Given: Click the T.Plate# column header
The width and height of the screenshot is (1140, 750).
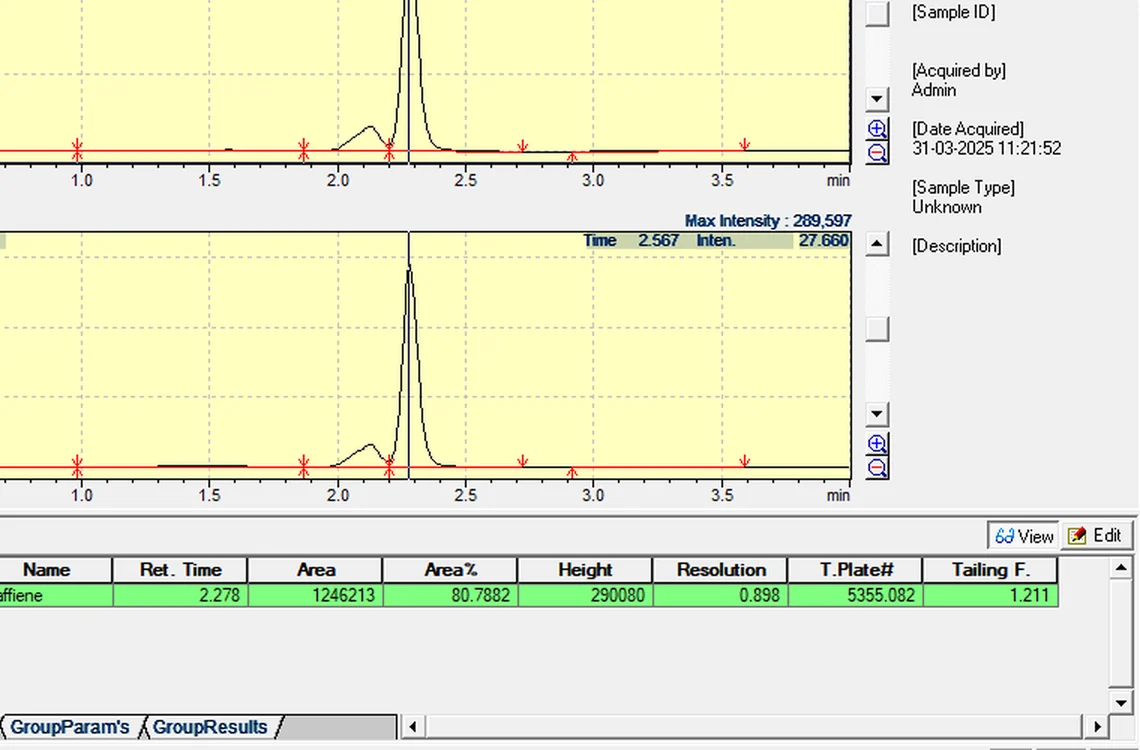Looking at the screenshot, I should pos(856,570).
